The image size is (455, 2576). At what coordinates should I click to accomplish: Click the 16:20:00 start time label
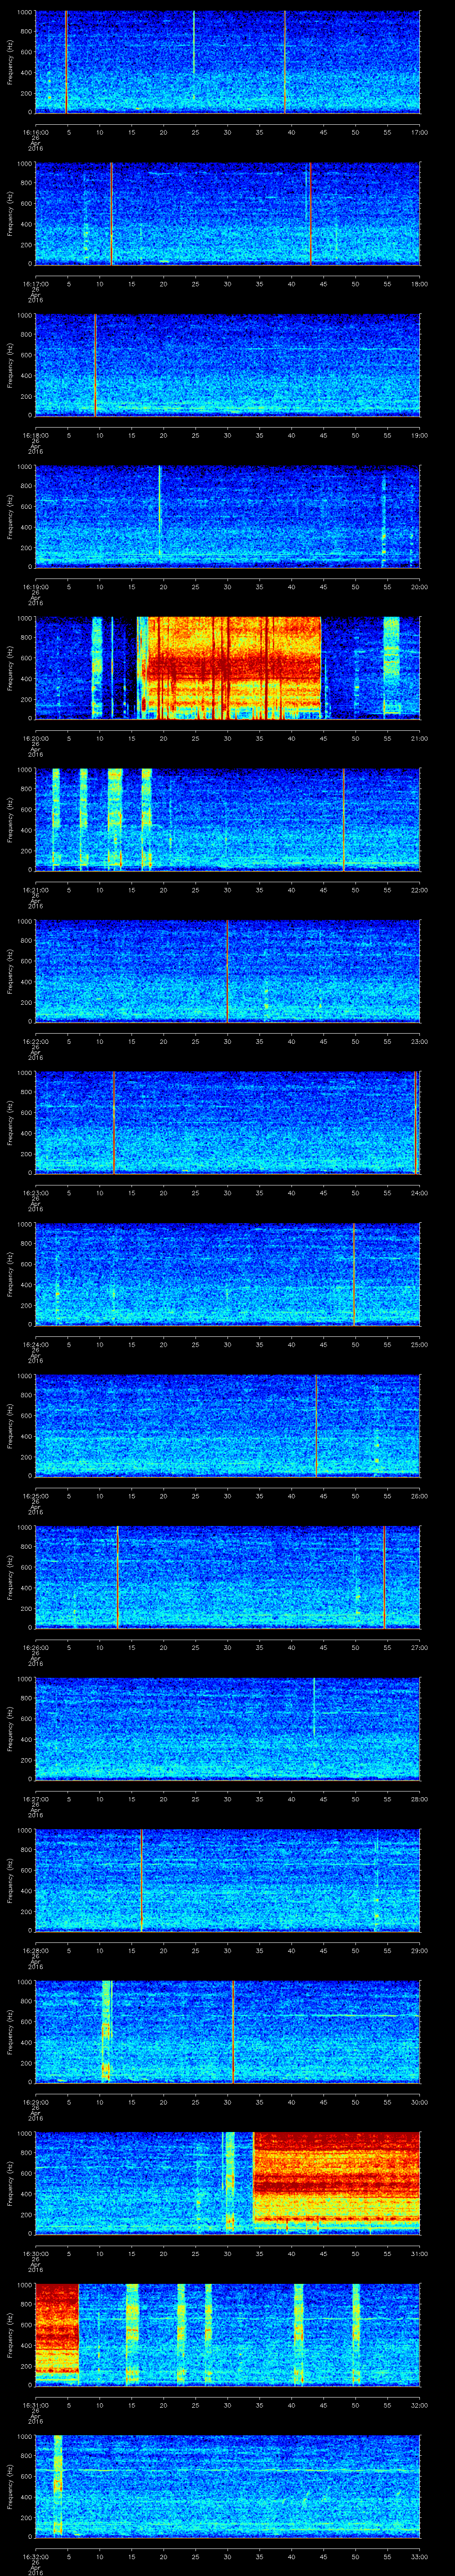36,738
